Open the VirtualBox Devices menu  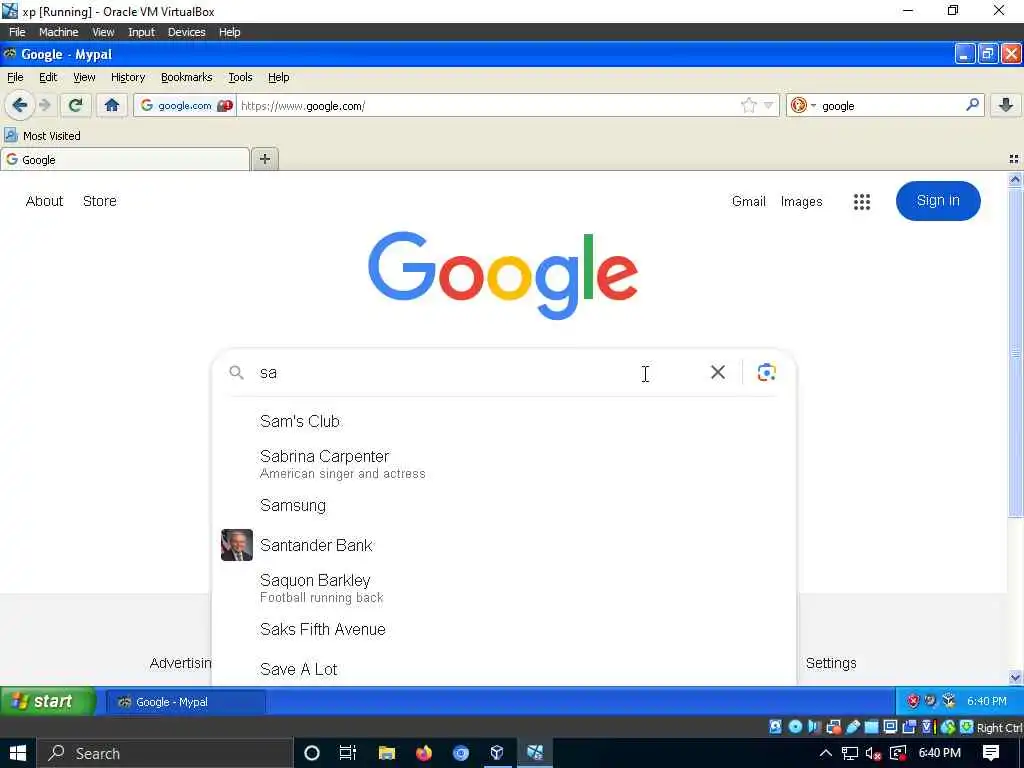[x=186, y=32]
